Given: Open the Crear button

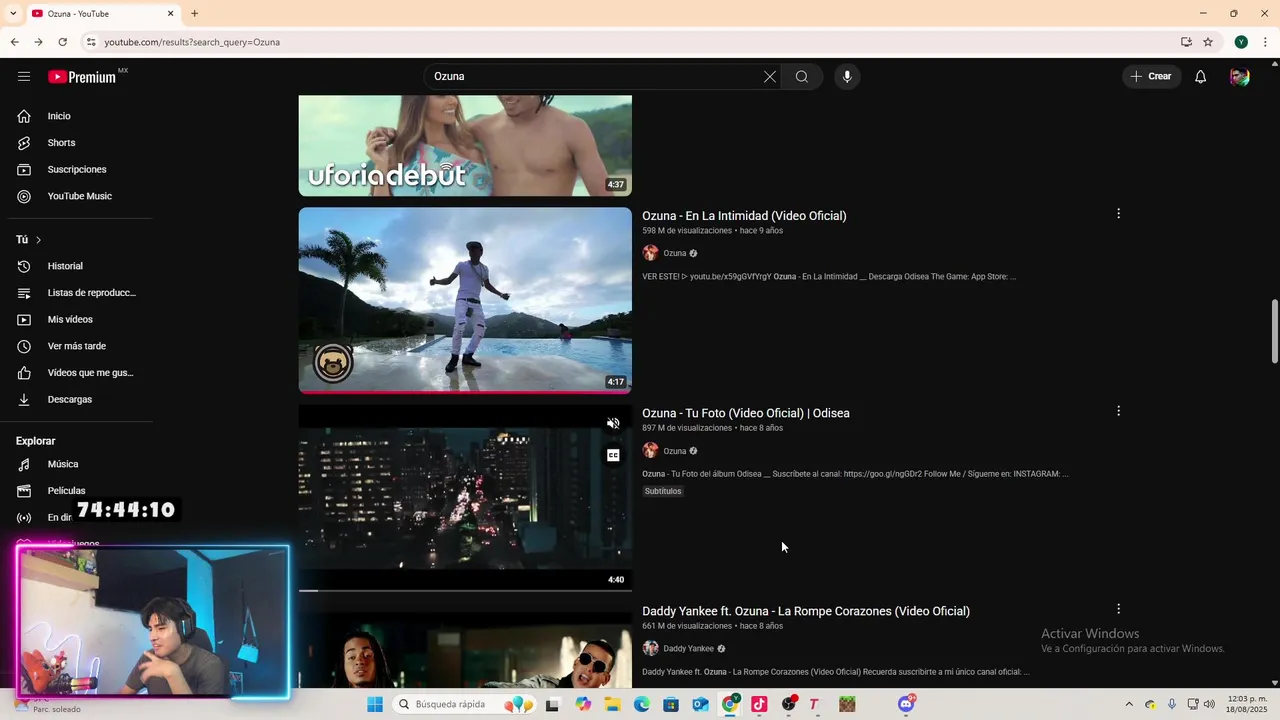Looking at the screenshot, I should coord(1151,77).
